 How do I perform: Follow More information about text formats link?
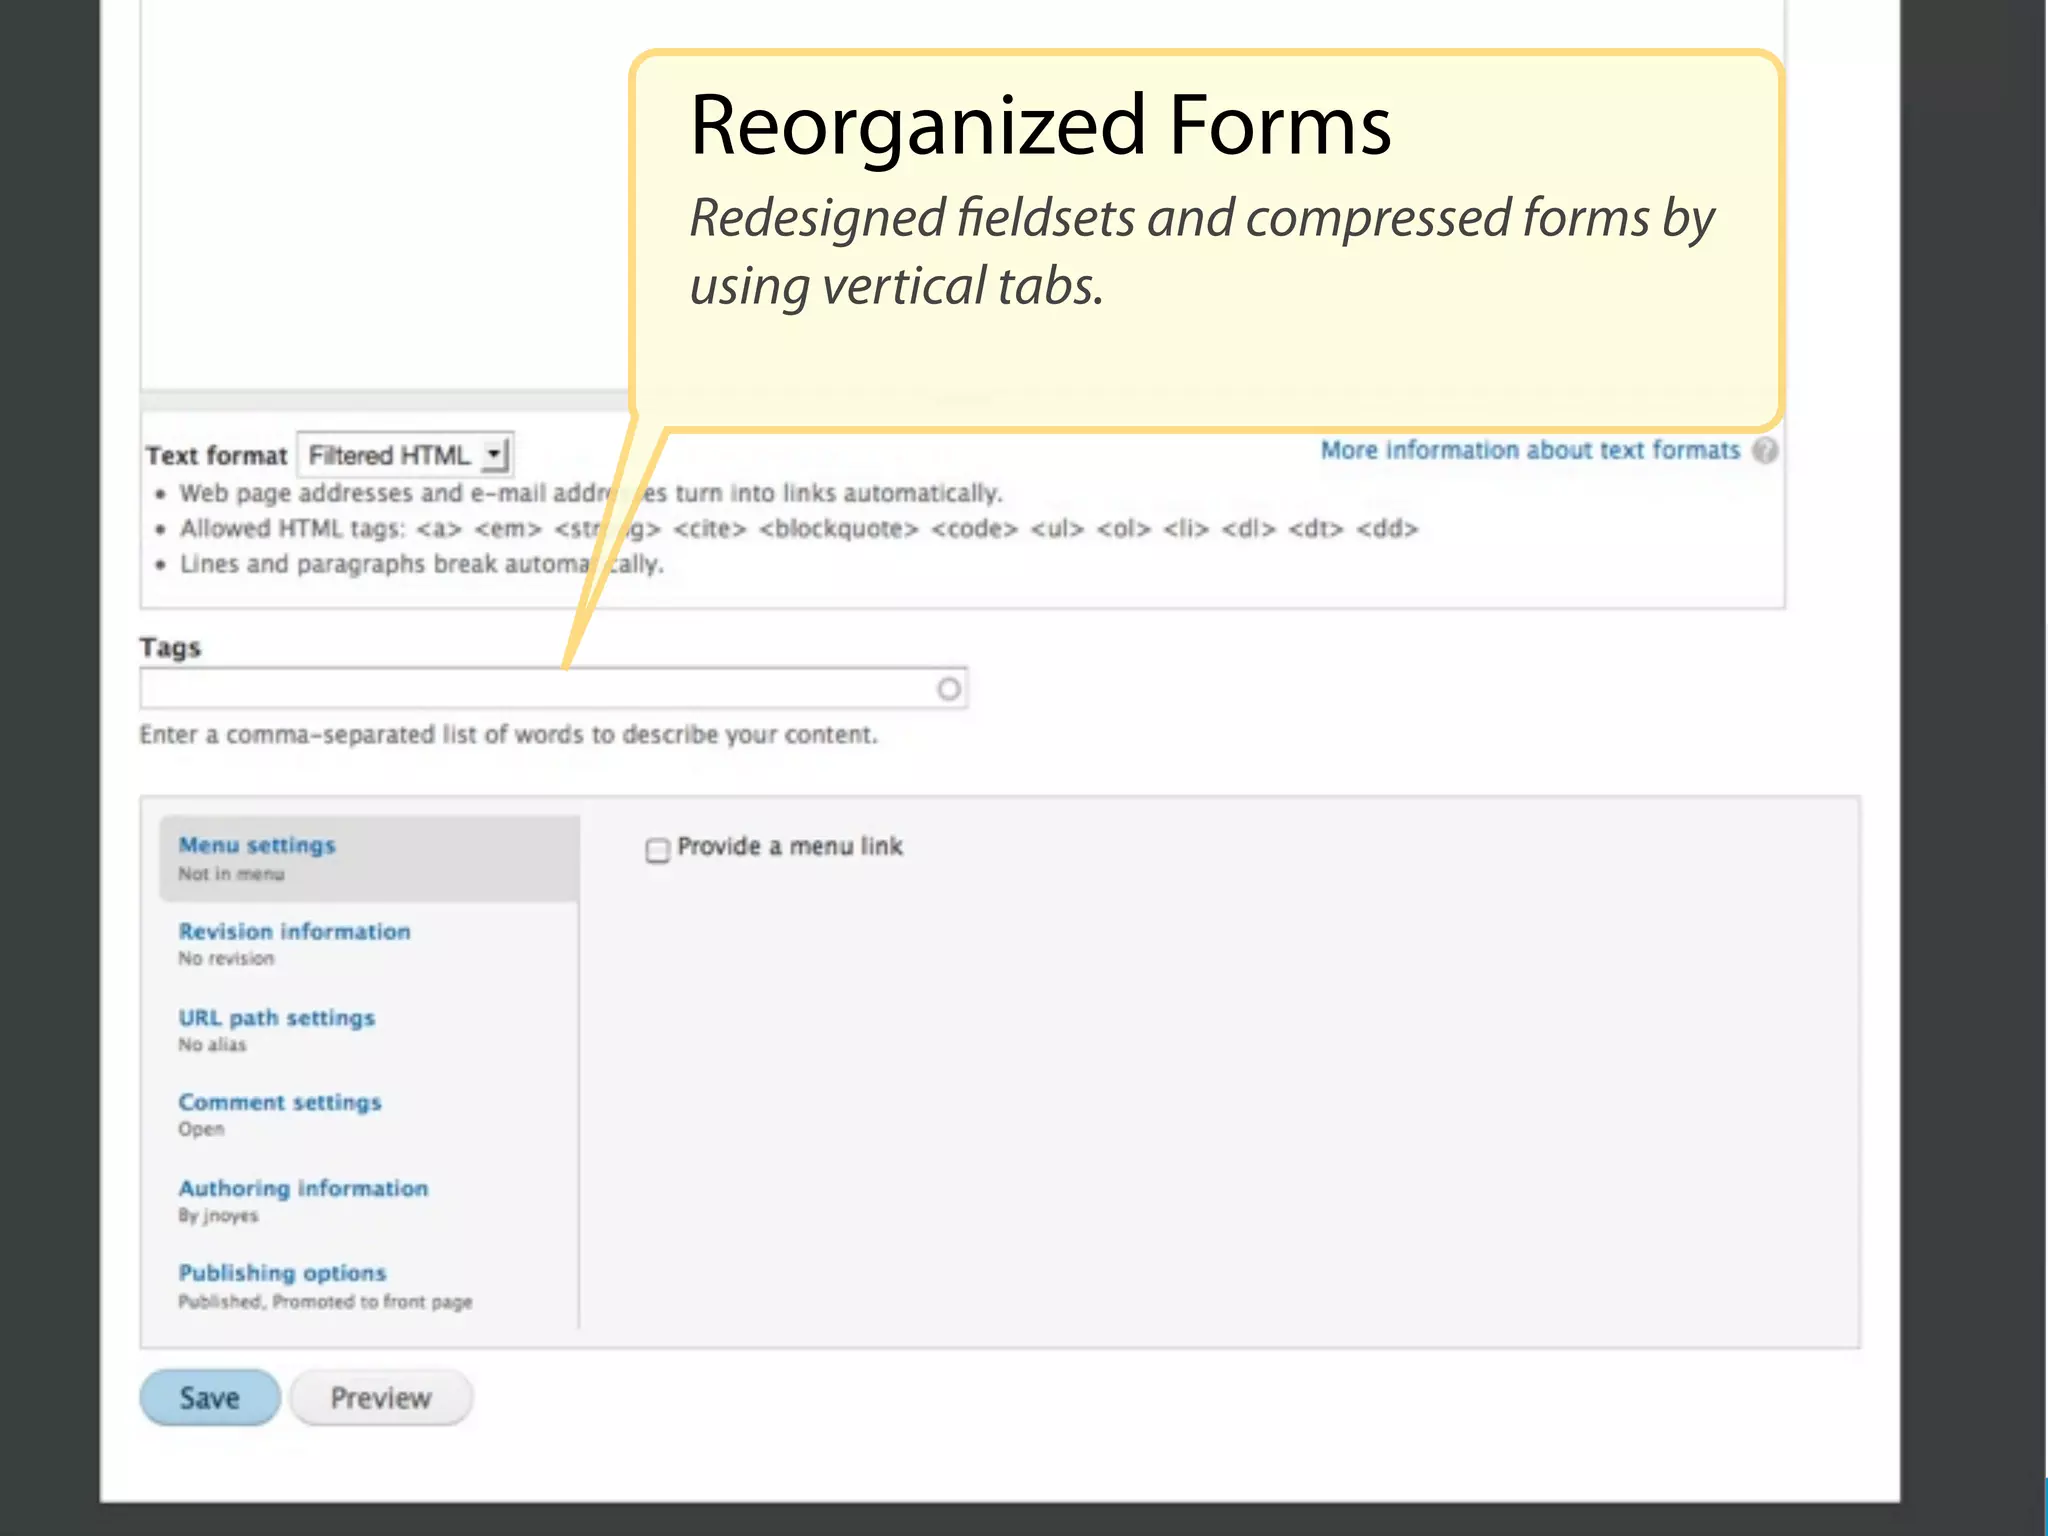click(x=1529, y=451)
